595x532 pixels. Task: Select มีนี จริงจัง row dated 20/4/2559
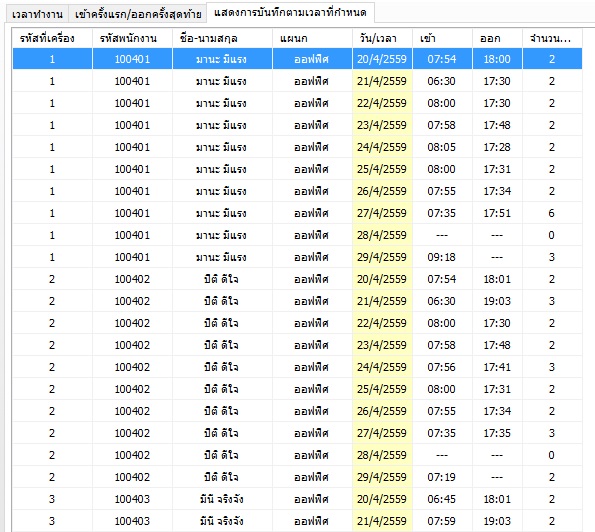pos(298,499)
